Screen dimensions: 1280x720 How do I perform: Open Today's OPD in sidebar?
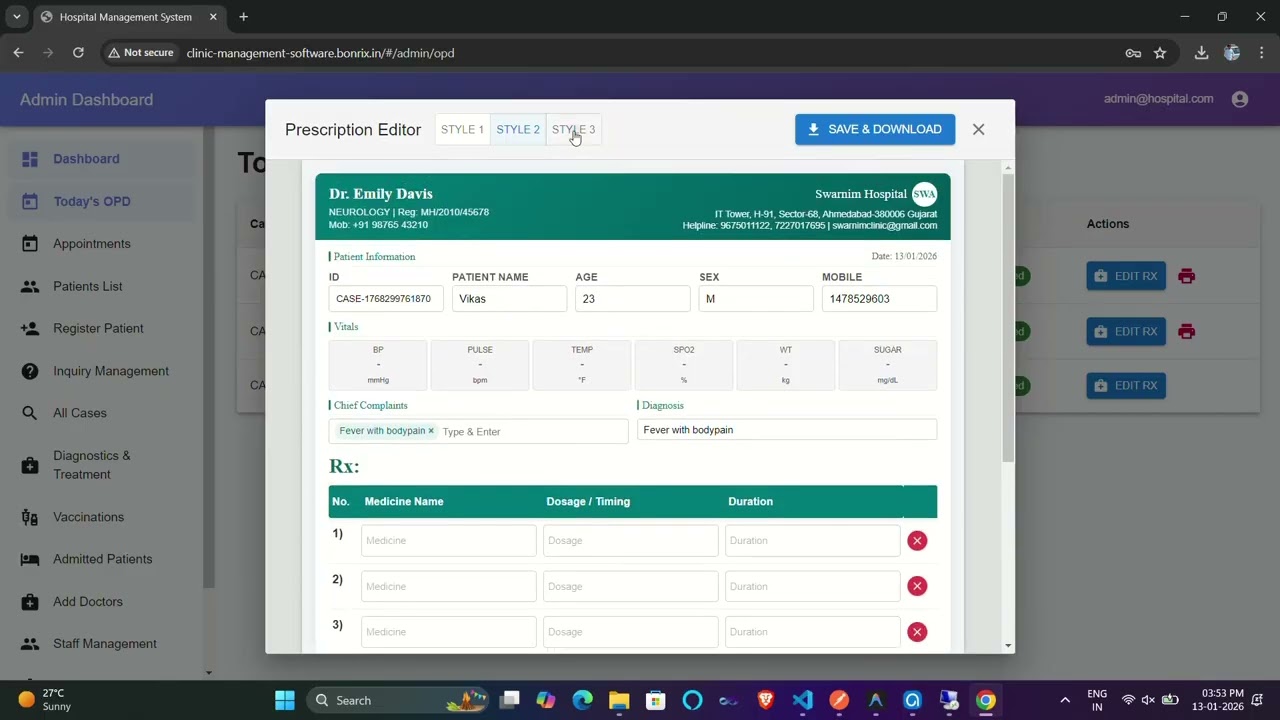click(x=100, y=201)
